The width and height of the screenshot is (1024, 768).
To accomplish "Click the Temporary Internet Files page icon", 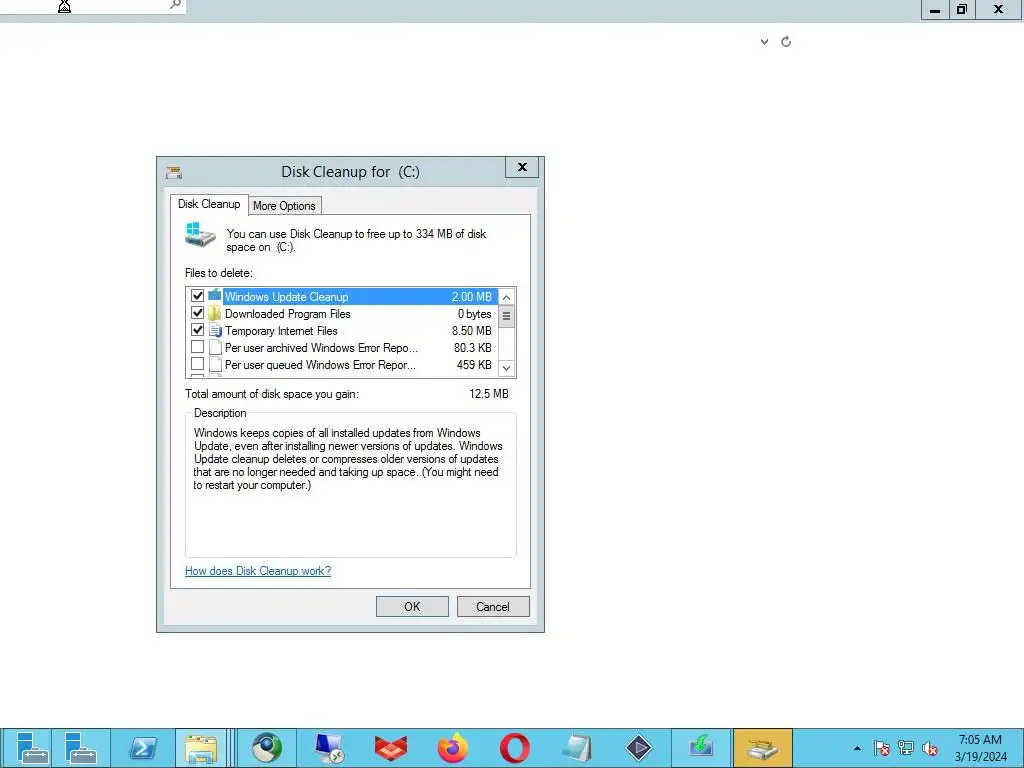I will 215,330.
